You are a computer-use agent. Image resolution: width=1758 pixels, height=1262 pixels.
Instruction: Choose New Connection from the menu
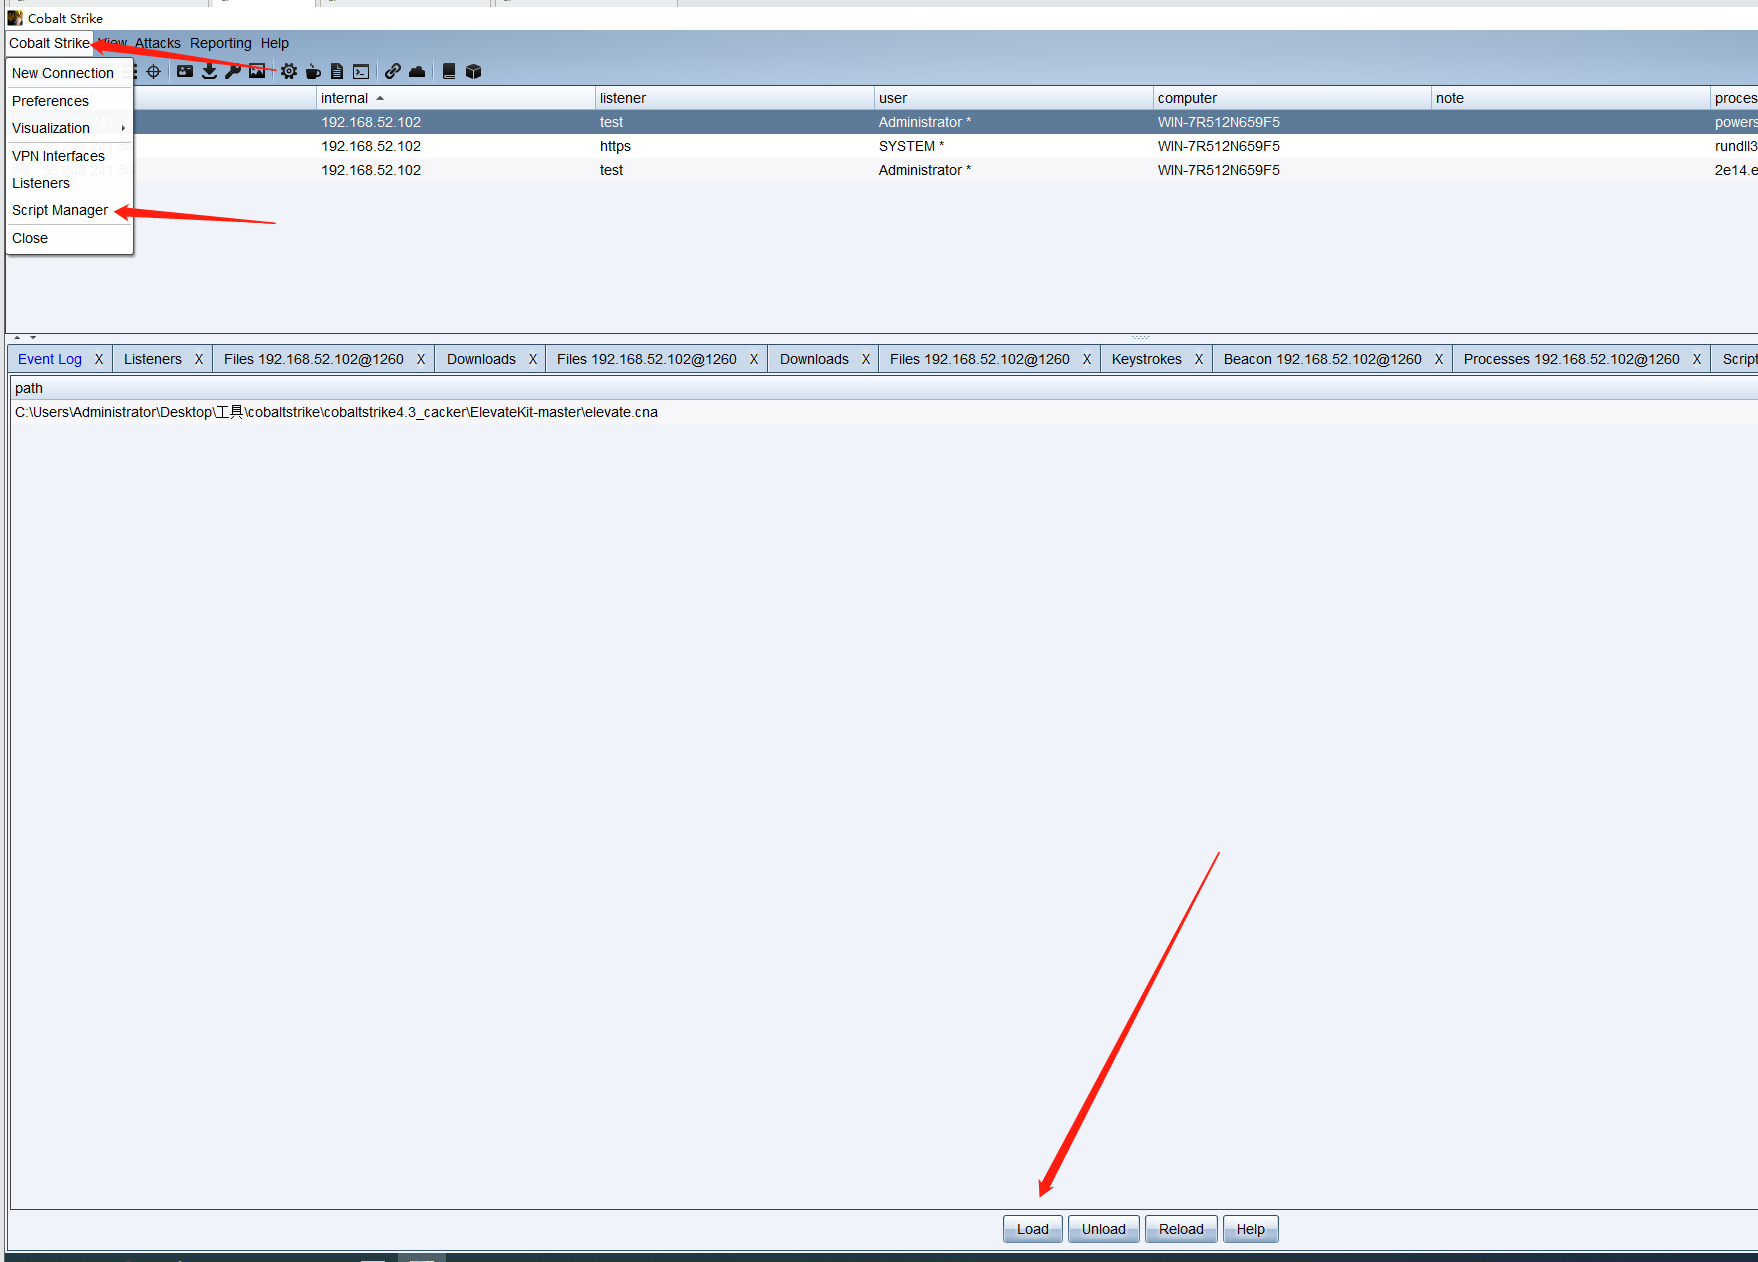point(69,73)
